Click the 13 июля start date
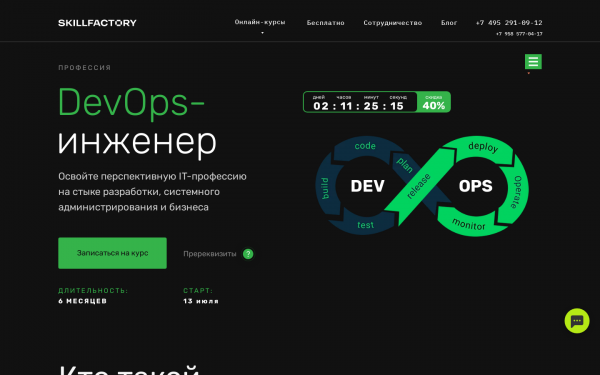This screenshot has height=375, width=600. tap(201, 301)
